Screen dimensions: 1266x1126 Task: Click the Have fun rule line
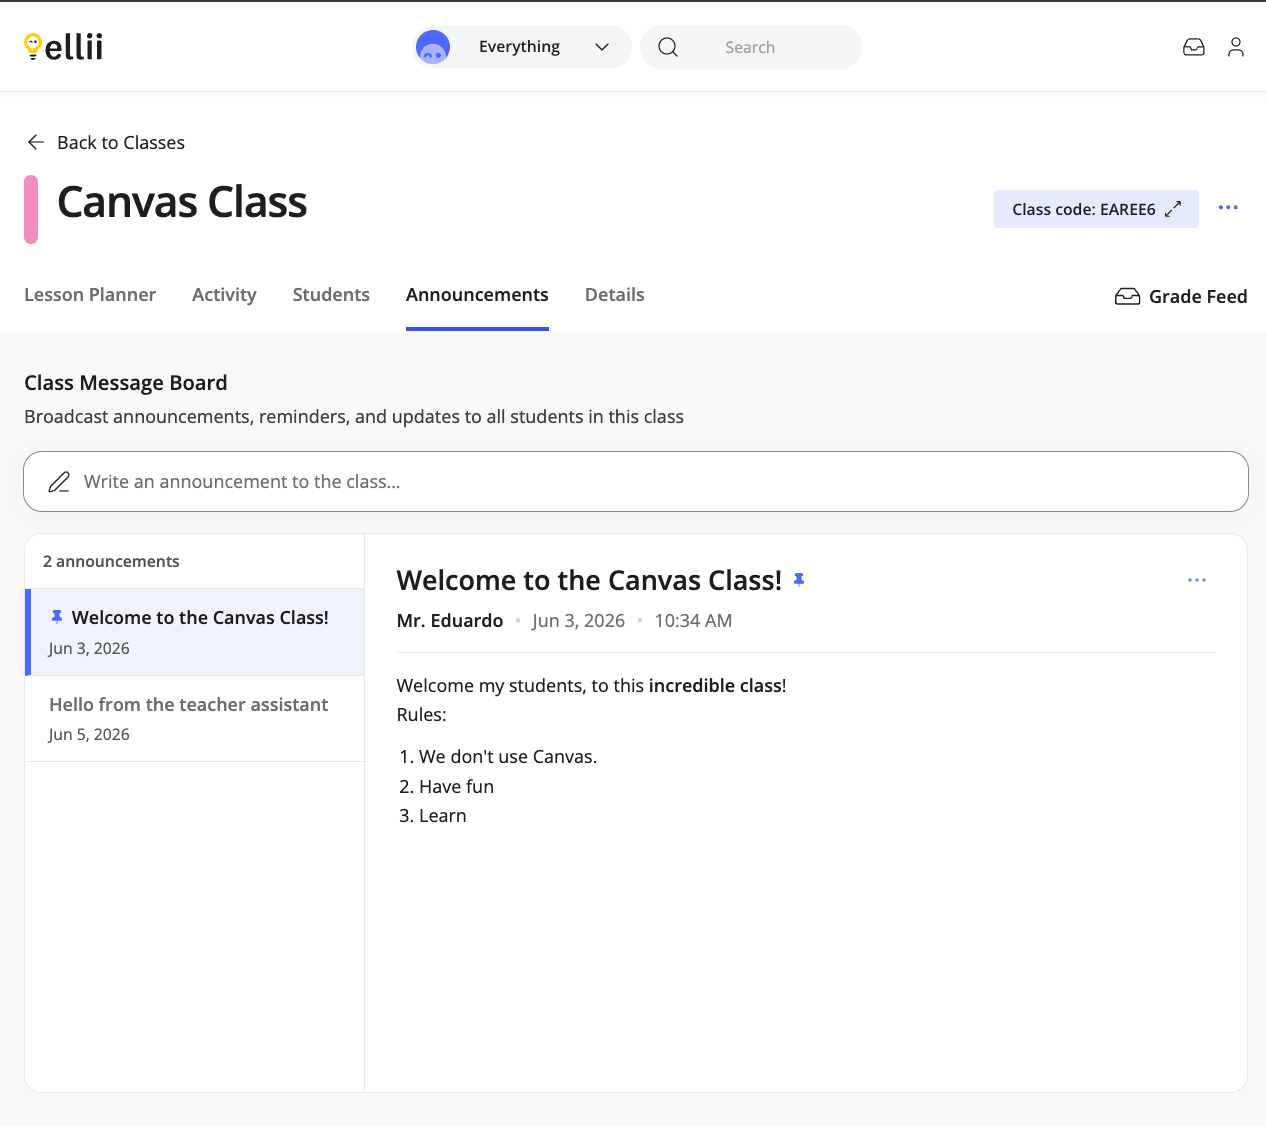[456, 787]
